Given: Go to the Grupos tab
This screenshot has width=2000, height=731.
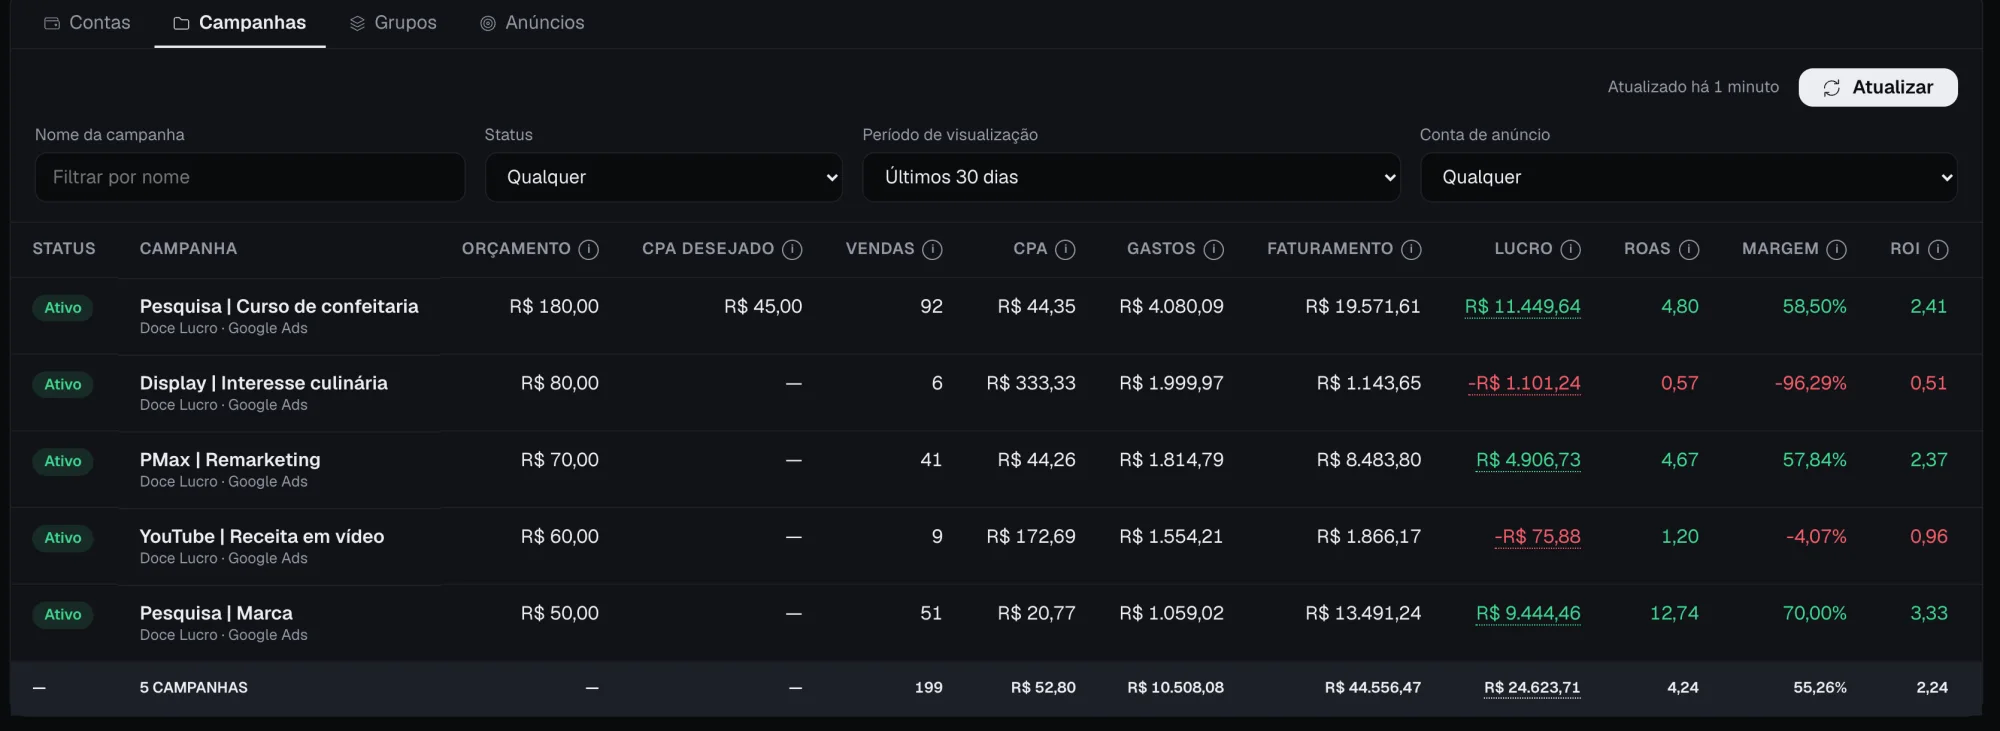Looking at the screenshot, I should click(x=393, y=22).
